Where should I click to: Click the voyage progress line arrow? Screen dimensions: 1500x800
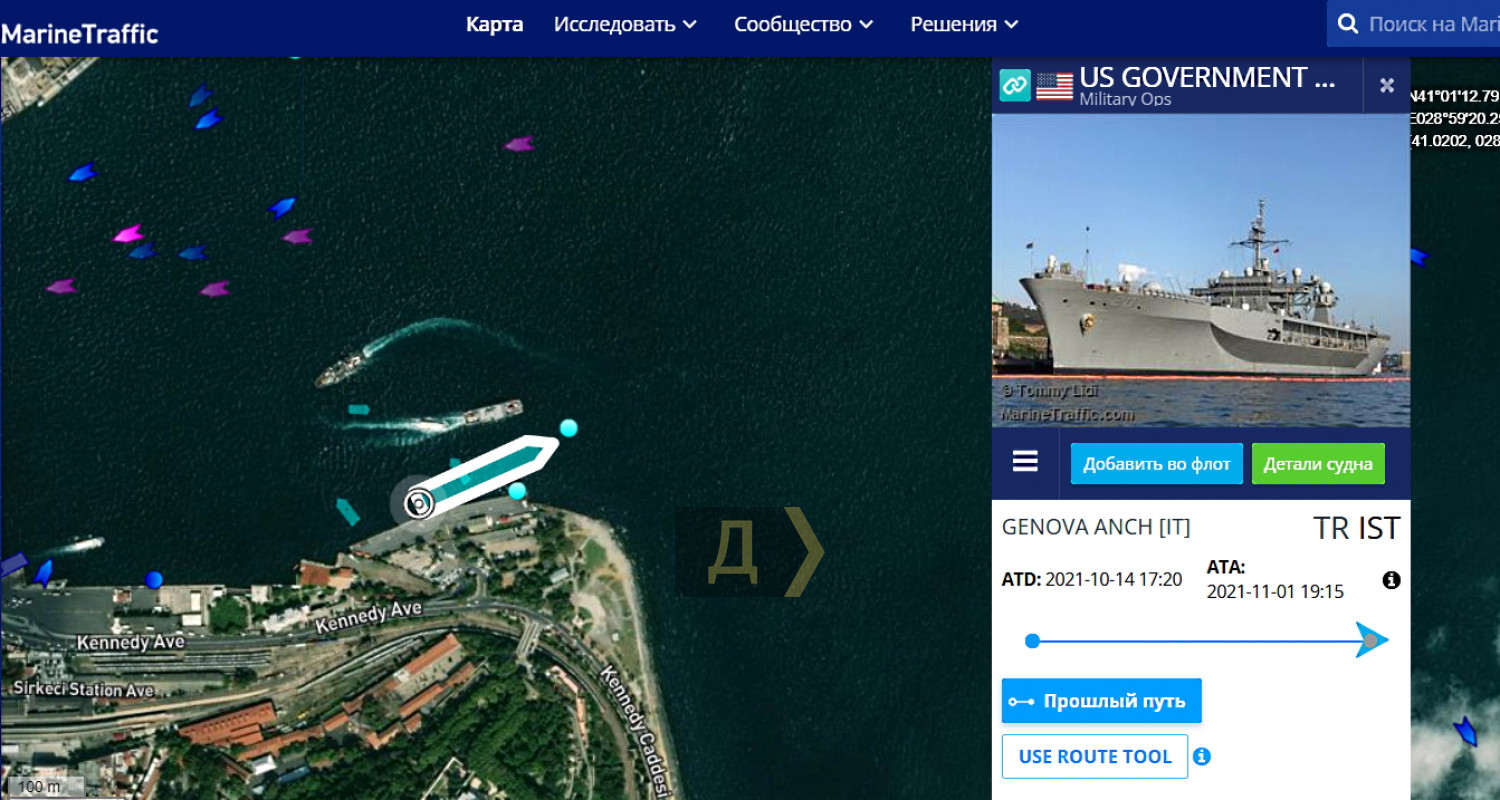click(x=1371, y=640)
